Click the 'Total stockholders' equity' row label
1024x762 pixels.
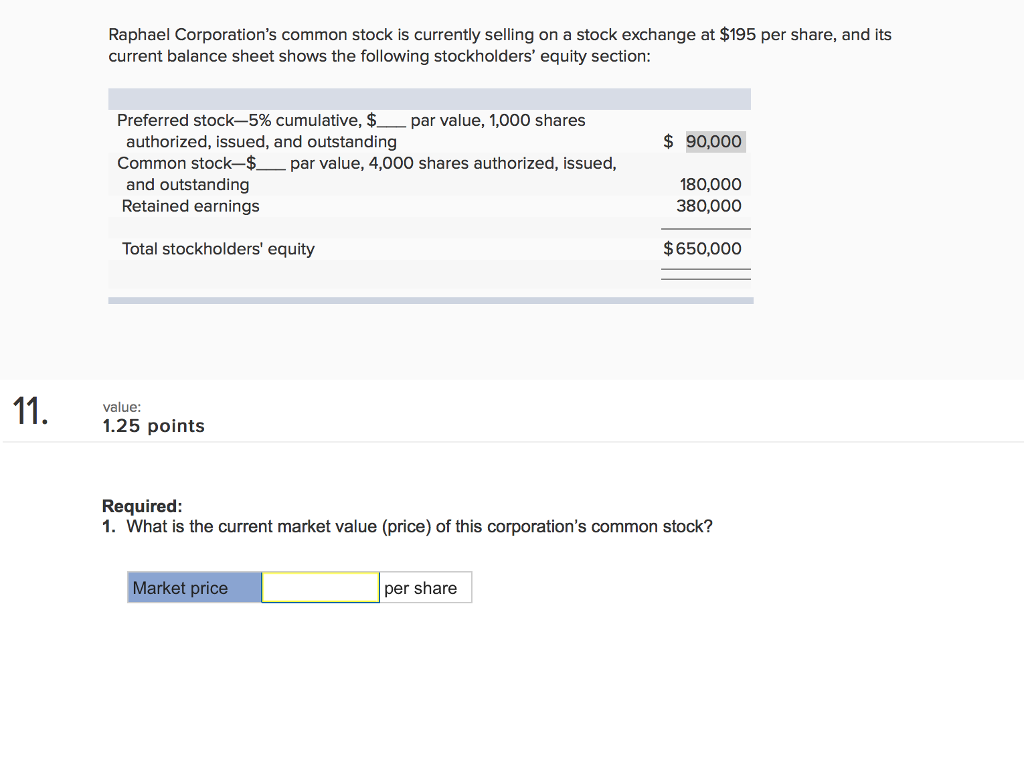coord(218,249)
